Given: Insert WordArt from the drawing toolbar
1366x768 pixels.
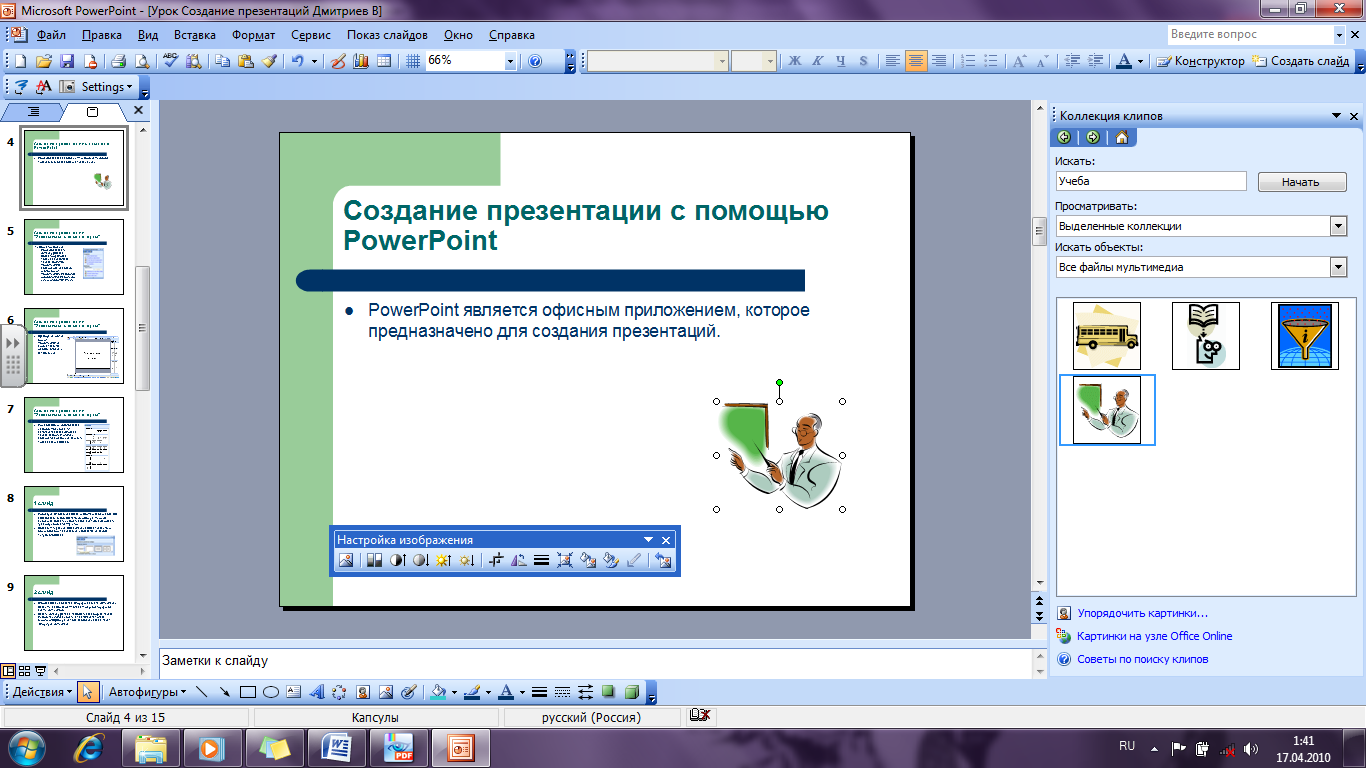Looking at the screenshot, I should pyautogui.click(x=317, y=692).
